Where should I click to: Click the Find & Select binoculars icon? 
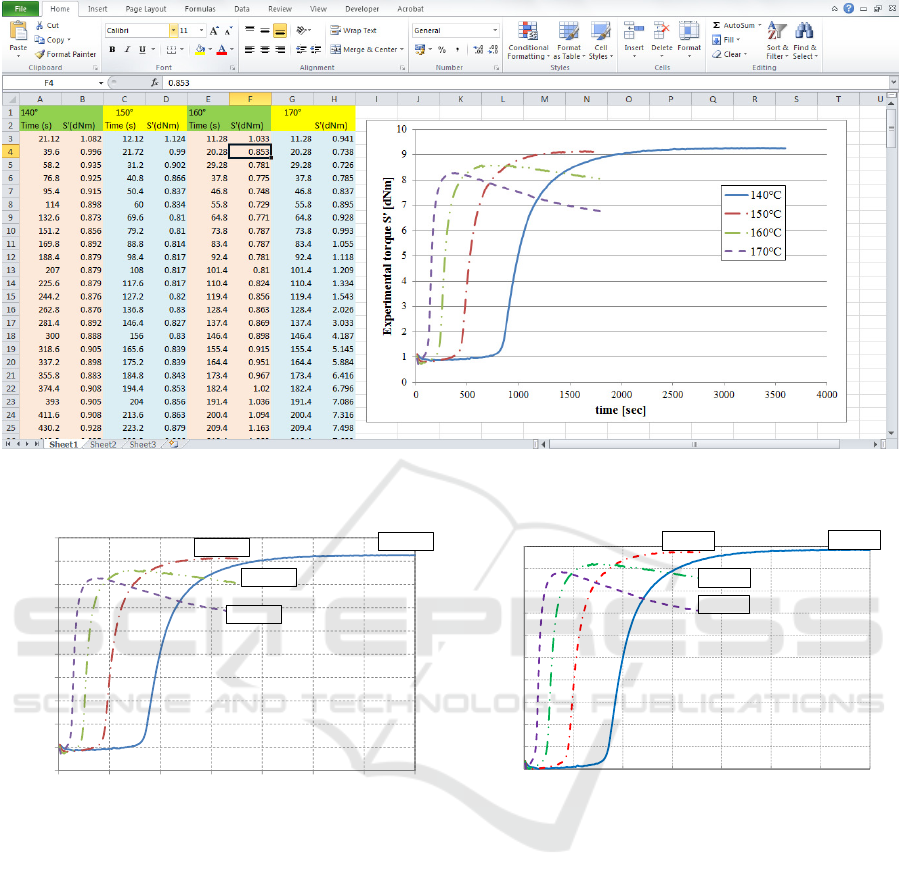[805, 31]
